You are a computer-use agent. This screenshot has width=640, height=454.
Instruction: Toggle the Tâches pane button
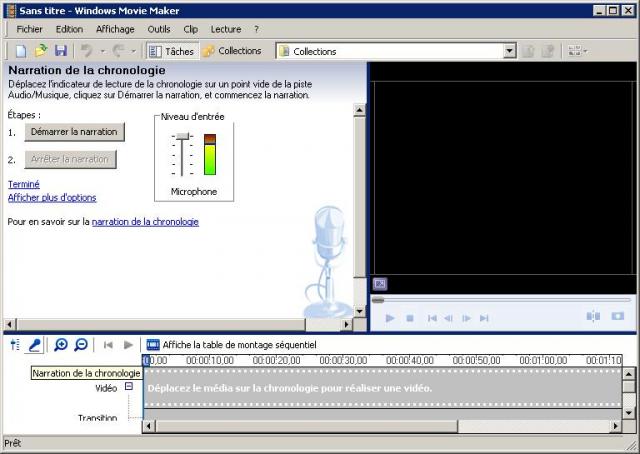pyautogui.click(x=172, y=51)
